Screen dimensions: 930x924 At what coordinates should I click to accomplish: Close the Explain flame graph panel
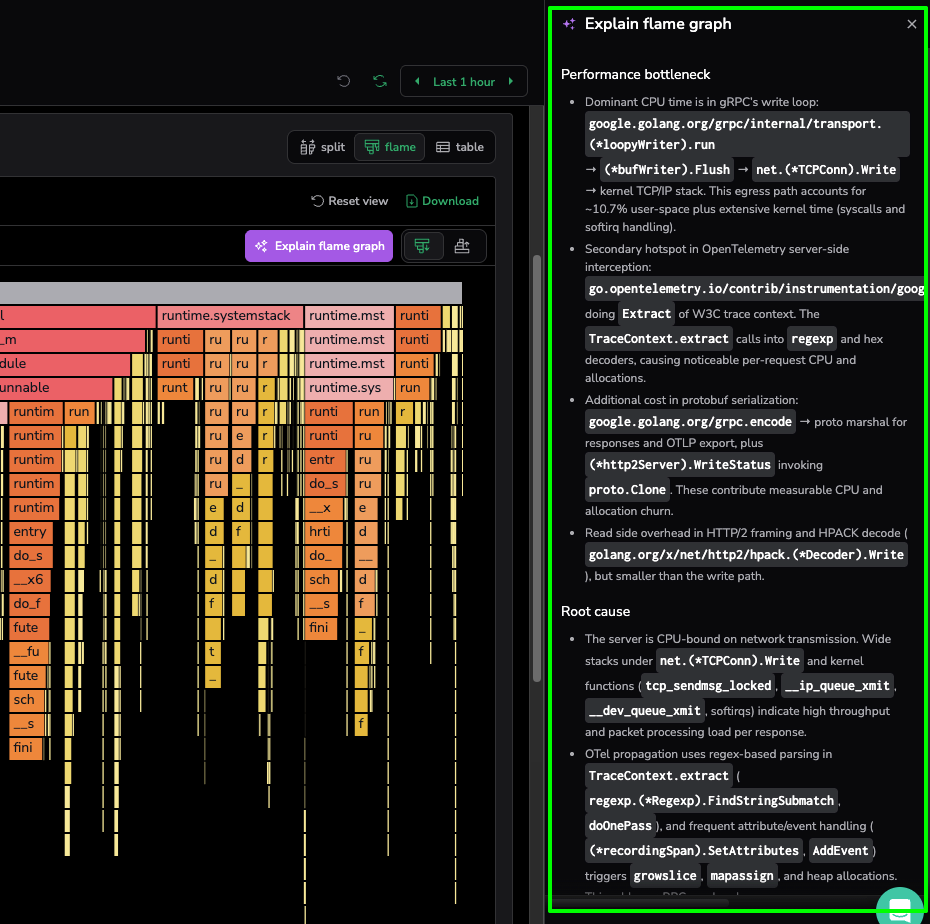click(x=911, y=24)
